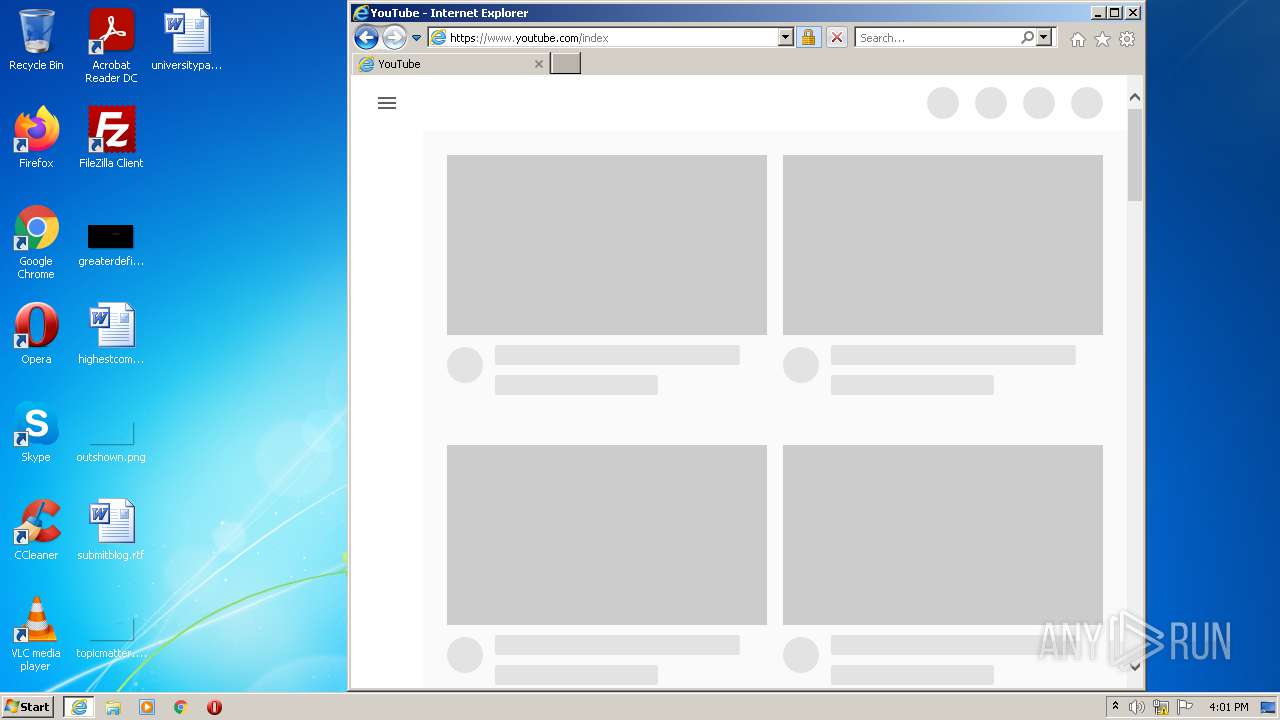Screen dimensions: 1280x720
Task: Open Recycle Bin desktop icon
Action: point(36,40)
